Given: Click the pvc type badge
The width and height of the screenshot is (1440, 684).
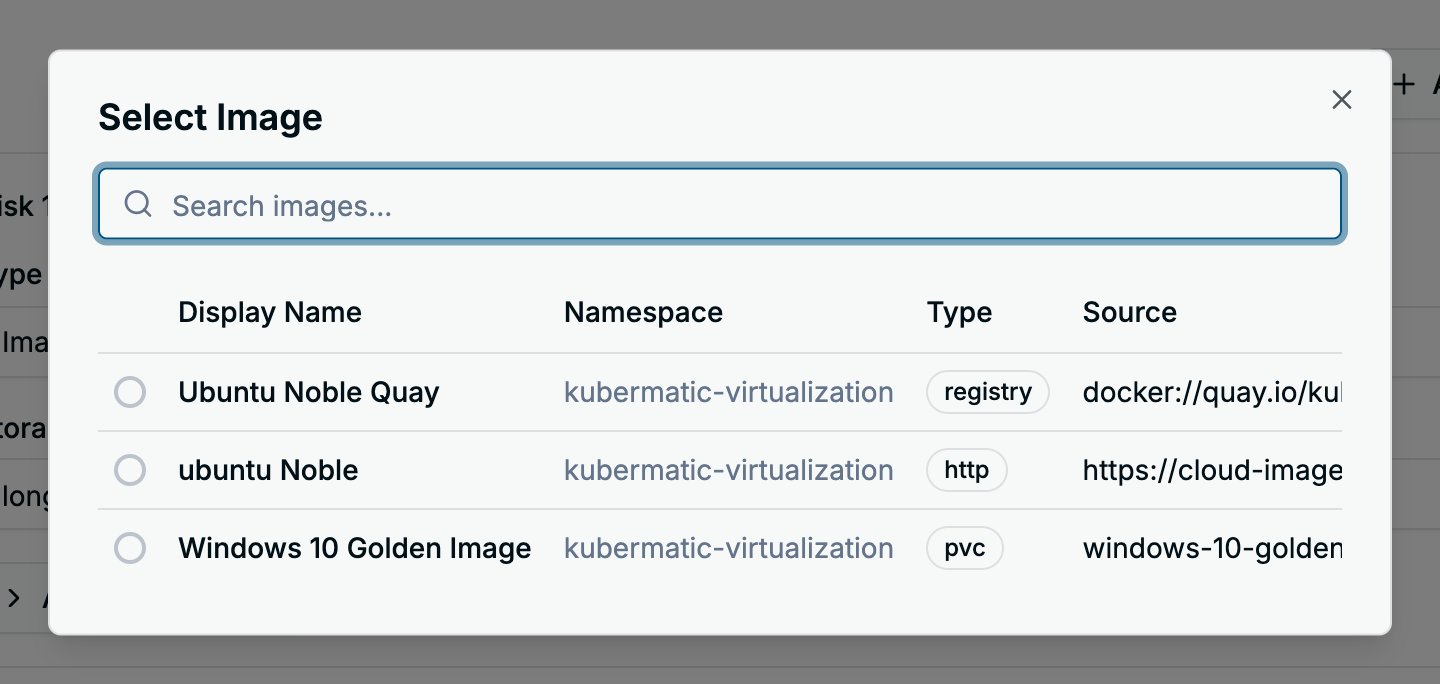Looking at the screenshot, I should (x=965, y=548).
